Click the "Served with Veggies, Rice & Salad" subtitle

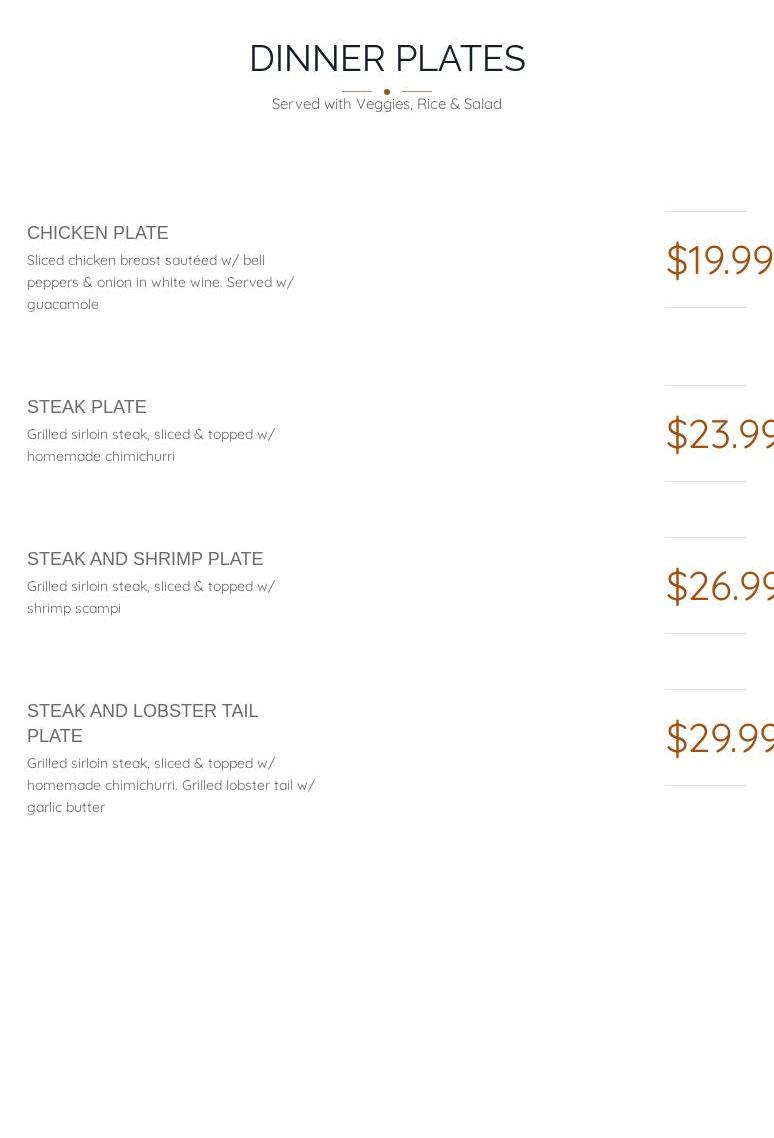tap(387, 104)
